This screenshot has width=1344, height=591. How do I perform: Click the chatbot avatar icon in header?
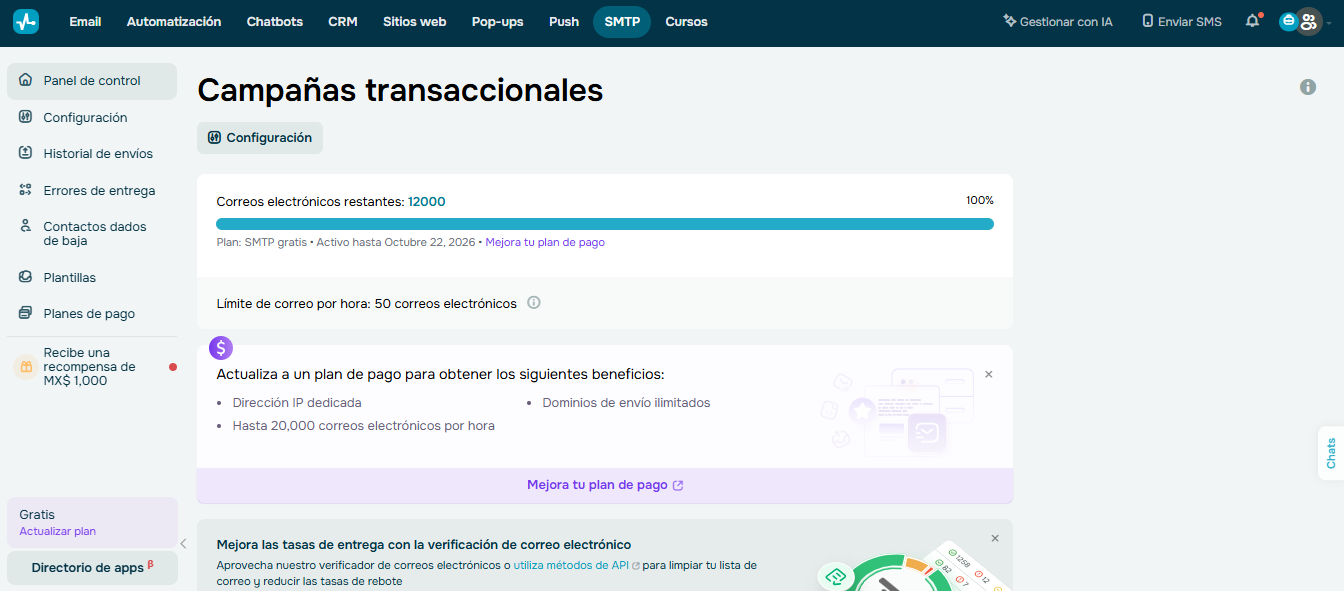[x=1288, y=21]
